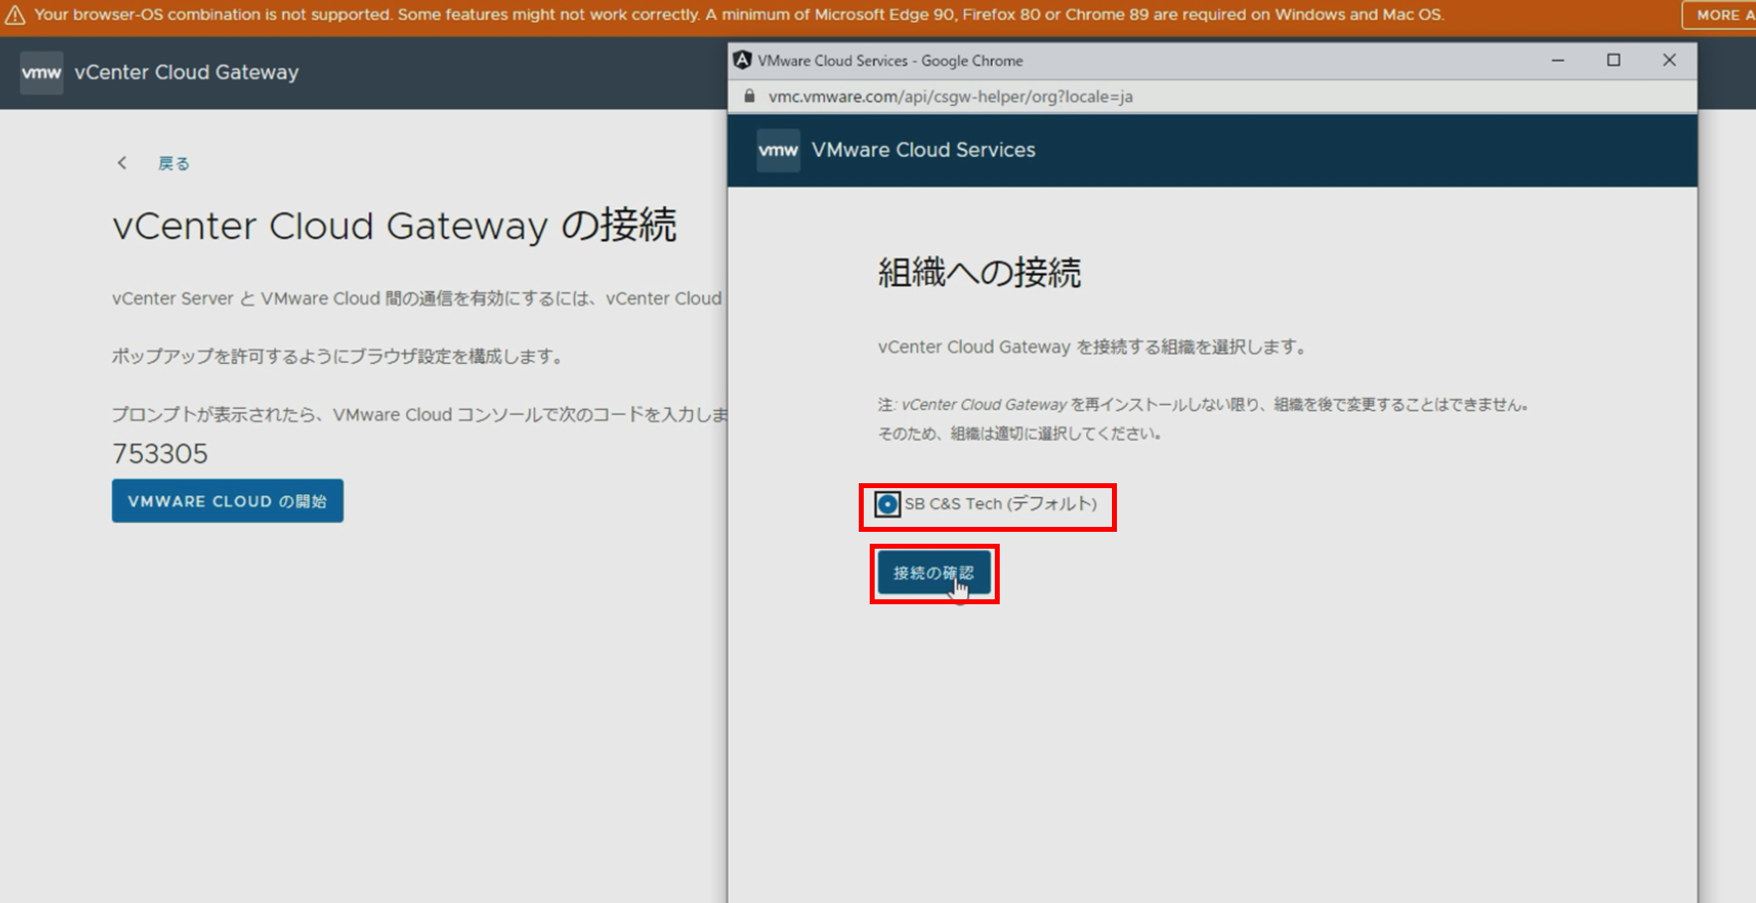Click the vmw logo in VMware Cloud Services popup
The image size is (1756, 903).
click(778, 150)
